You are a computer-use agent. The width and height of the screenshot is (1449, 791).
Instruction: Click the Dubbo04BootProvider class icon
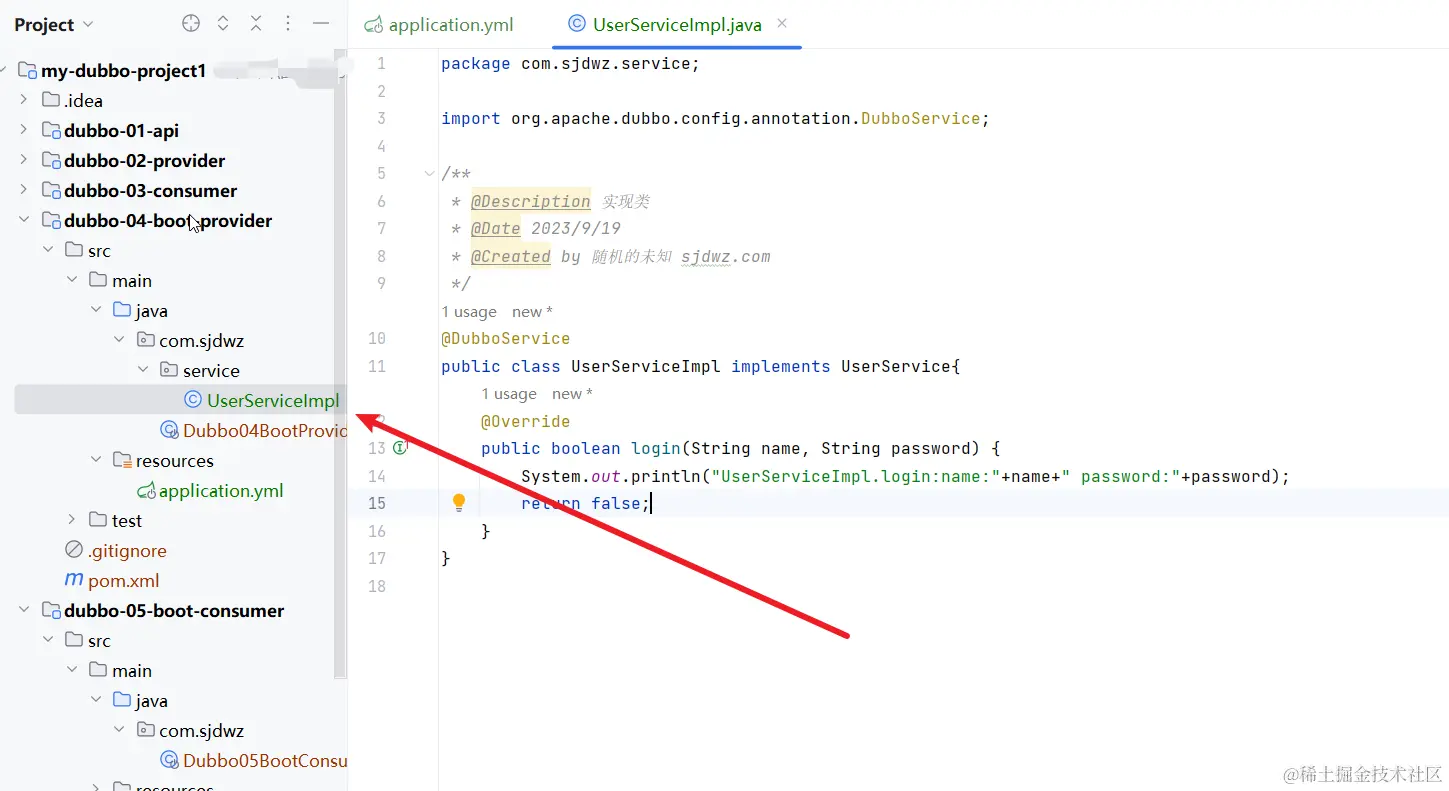(170, 430)
